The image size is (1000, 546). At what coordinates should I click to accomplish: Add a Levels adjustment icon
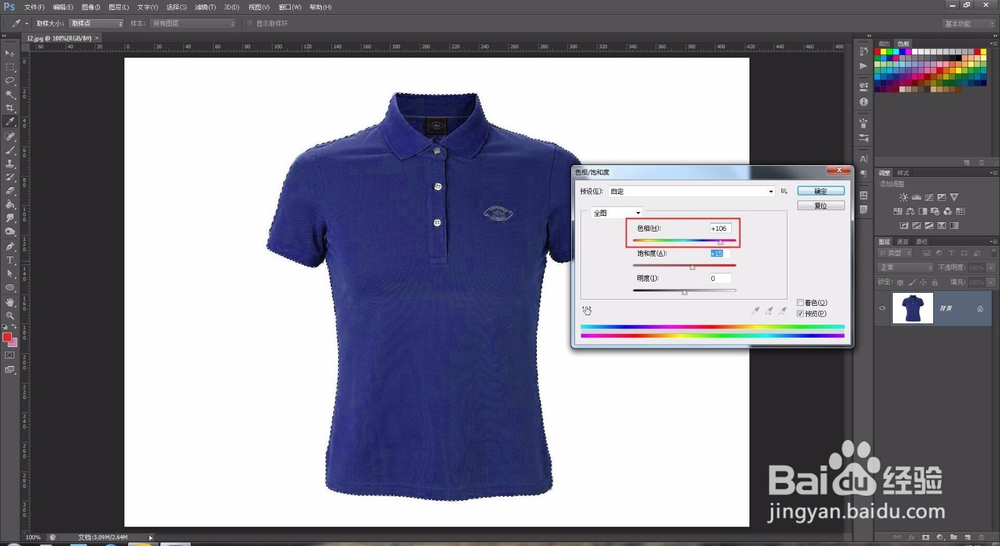point(916,197)
